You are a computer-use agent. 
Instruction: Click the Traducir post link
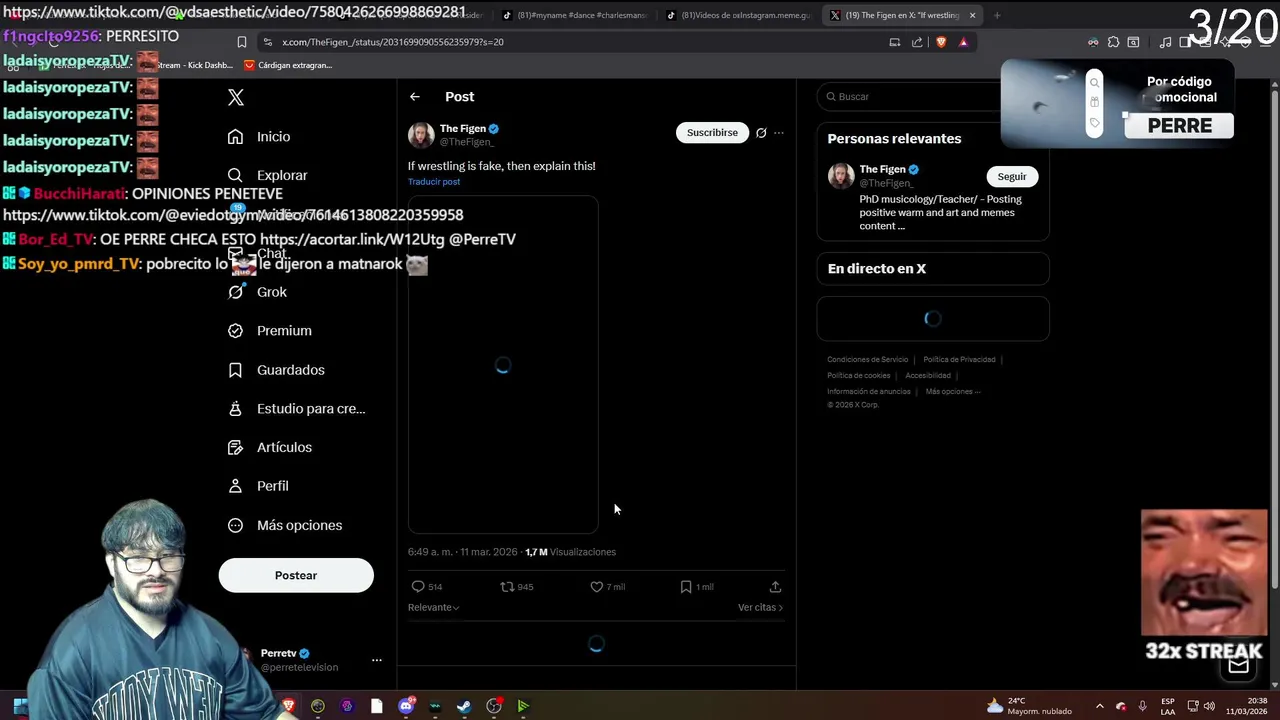coord(434,182)
